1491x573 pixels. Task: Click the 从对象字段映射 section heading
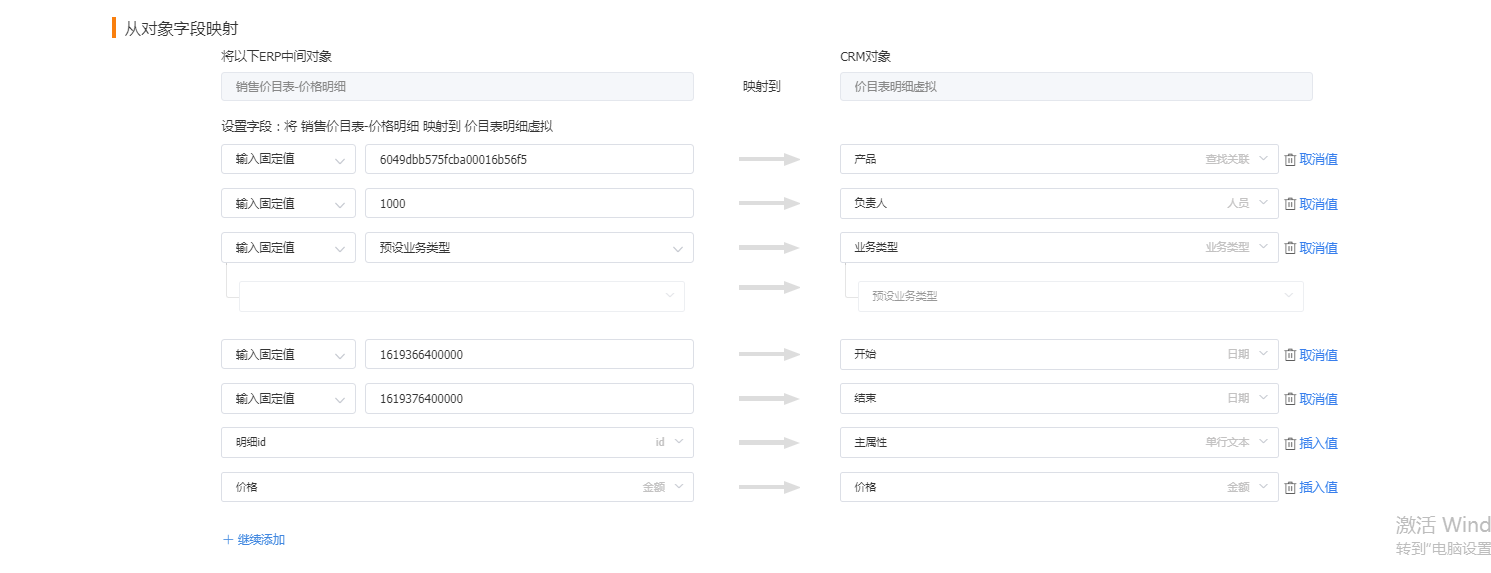tap(181, 29)
